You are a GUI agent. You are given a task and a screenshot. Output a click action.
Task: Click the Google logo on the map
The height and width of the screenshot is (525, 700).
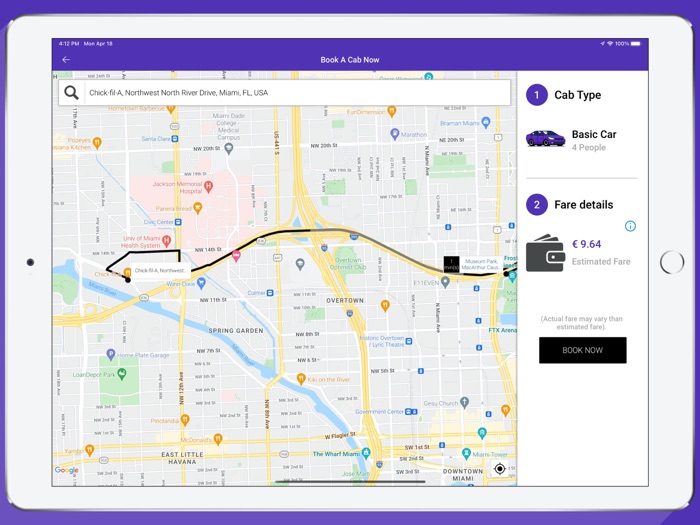click(67, 470)
